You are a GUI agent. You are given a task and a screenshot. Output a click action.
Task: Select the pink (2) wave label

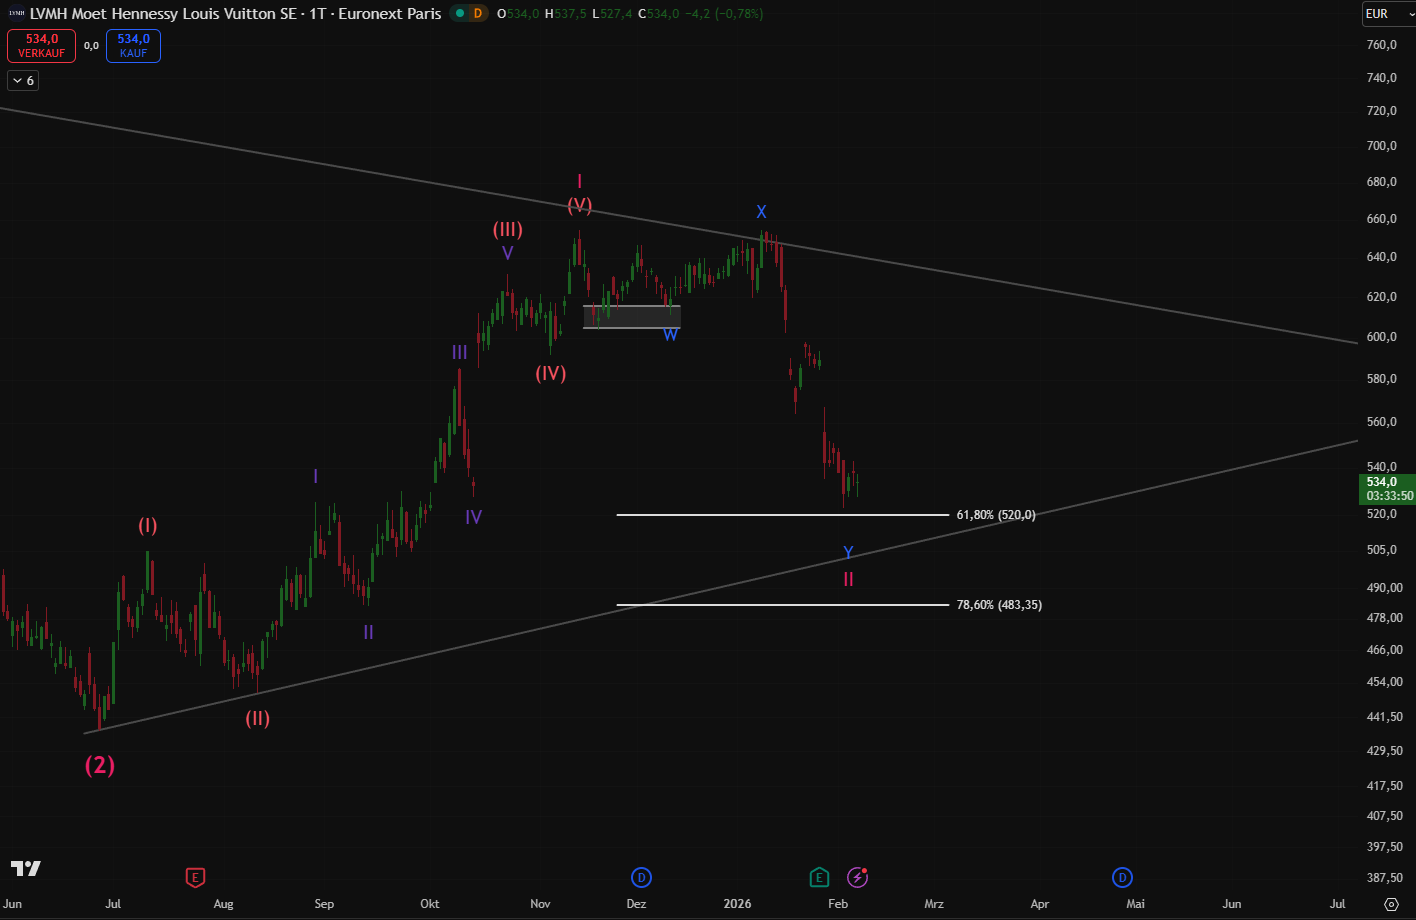[99, 765]
